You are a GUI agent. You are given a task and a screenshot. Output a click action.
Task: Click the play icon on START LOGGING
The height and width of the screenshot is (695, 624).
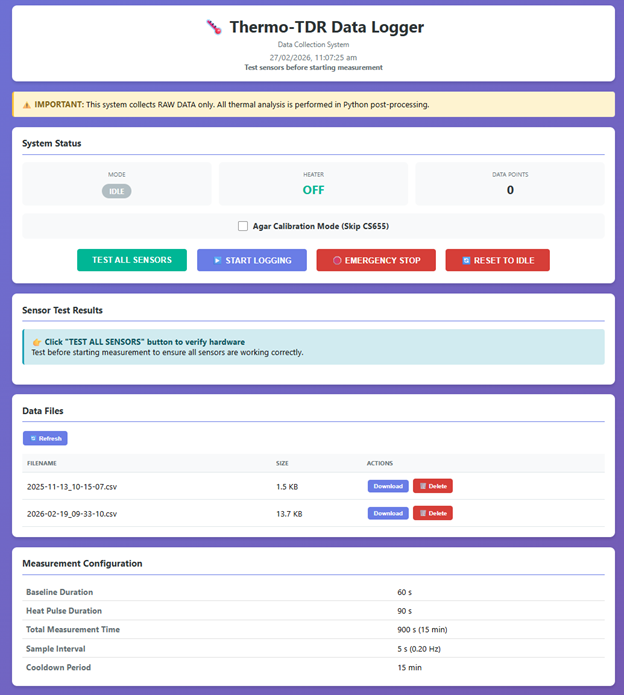click(216, 260)
